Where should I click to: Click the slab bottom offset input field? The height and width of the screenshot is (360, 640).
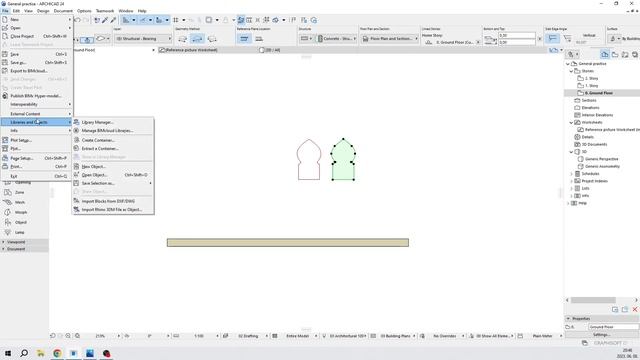[516, 42]
